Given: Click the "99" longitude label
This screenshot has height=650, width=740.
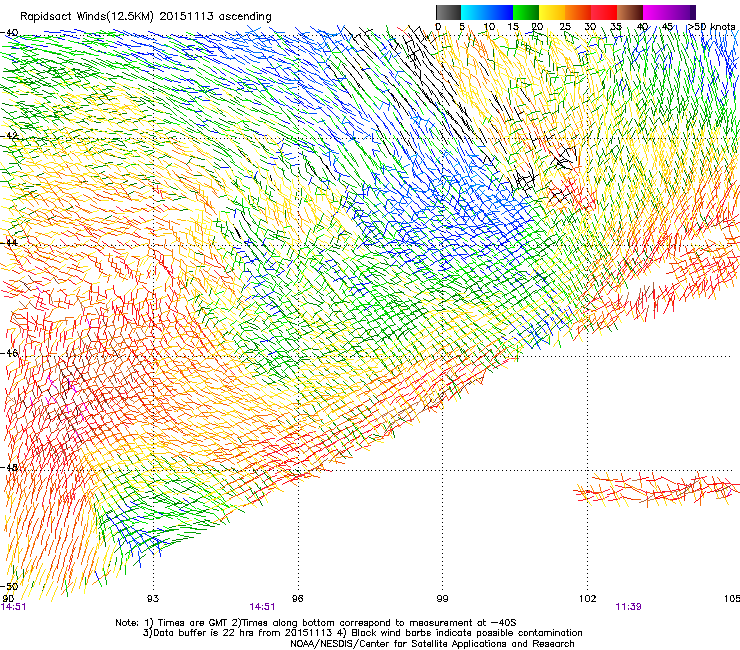Looking at the screenshot, I should pyautogui.click(x=442, y=599).
